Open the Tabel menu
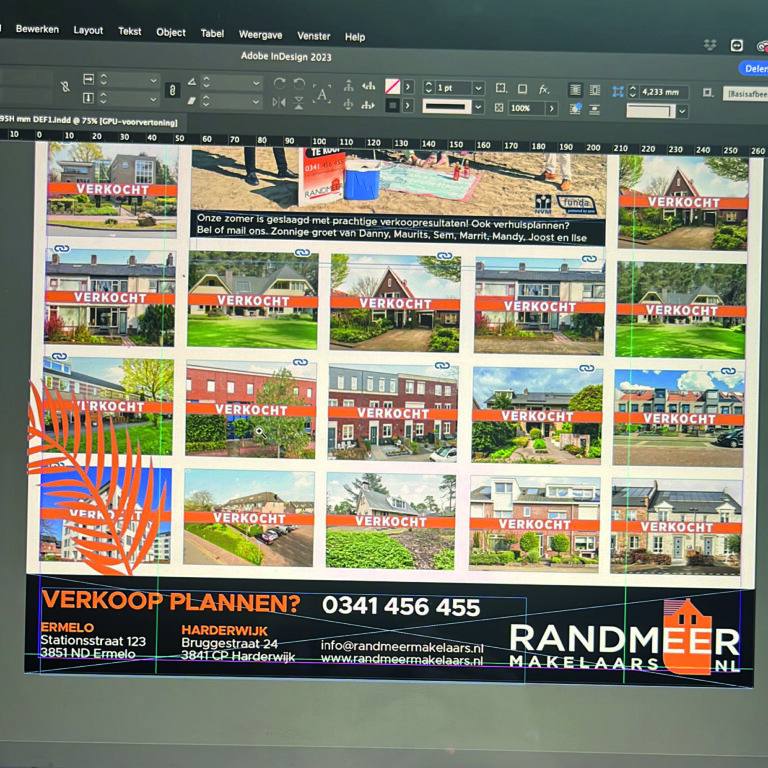The image size is (768, 768). [212, 33]
